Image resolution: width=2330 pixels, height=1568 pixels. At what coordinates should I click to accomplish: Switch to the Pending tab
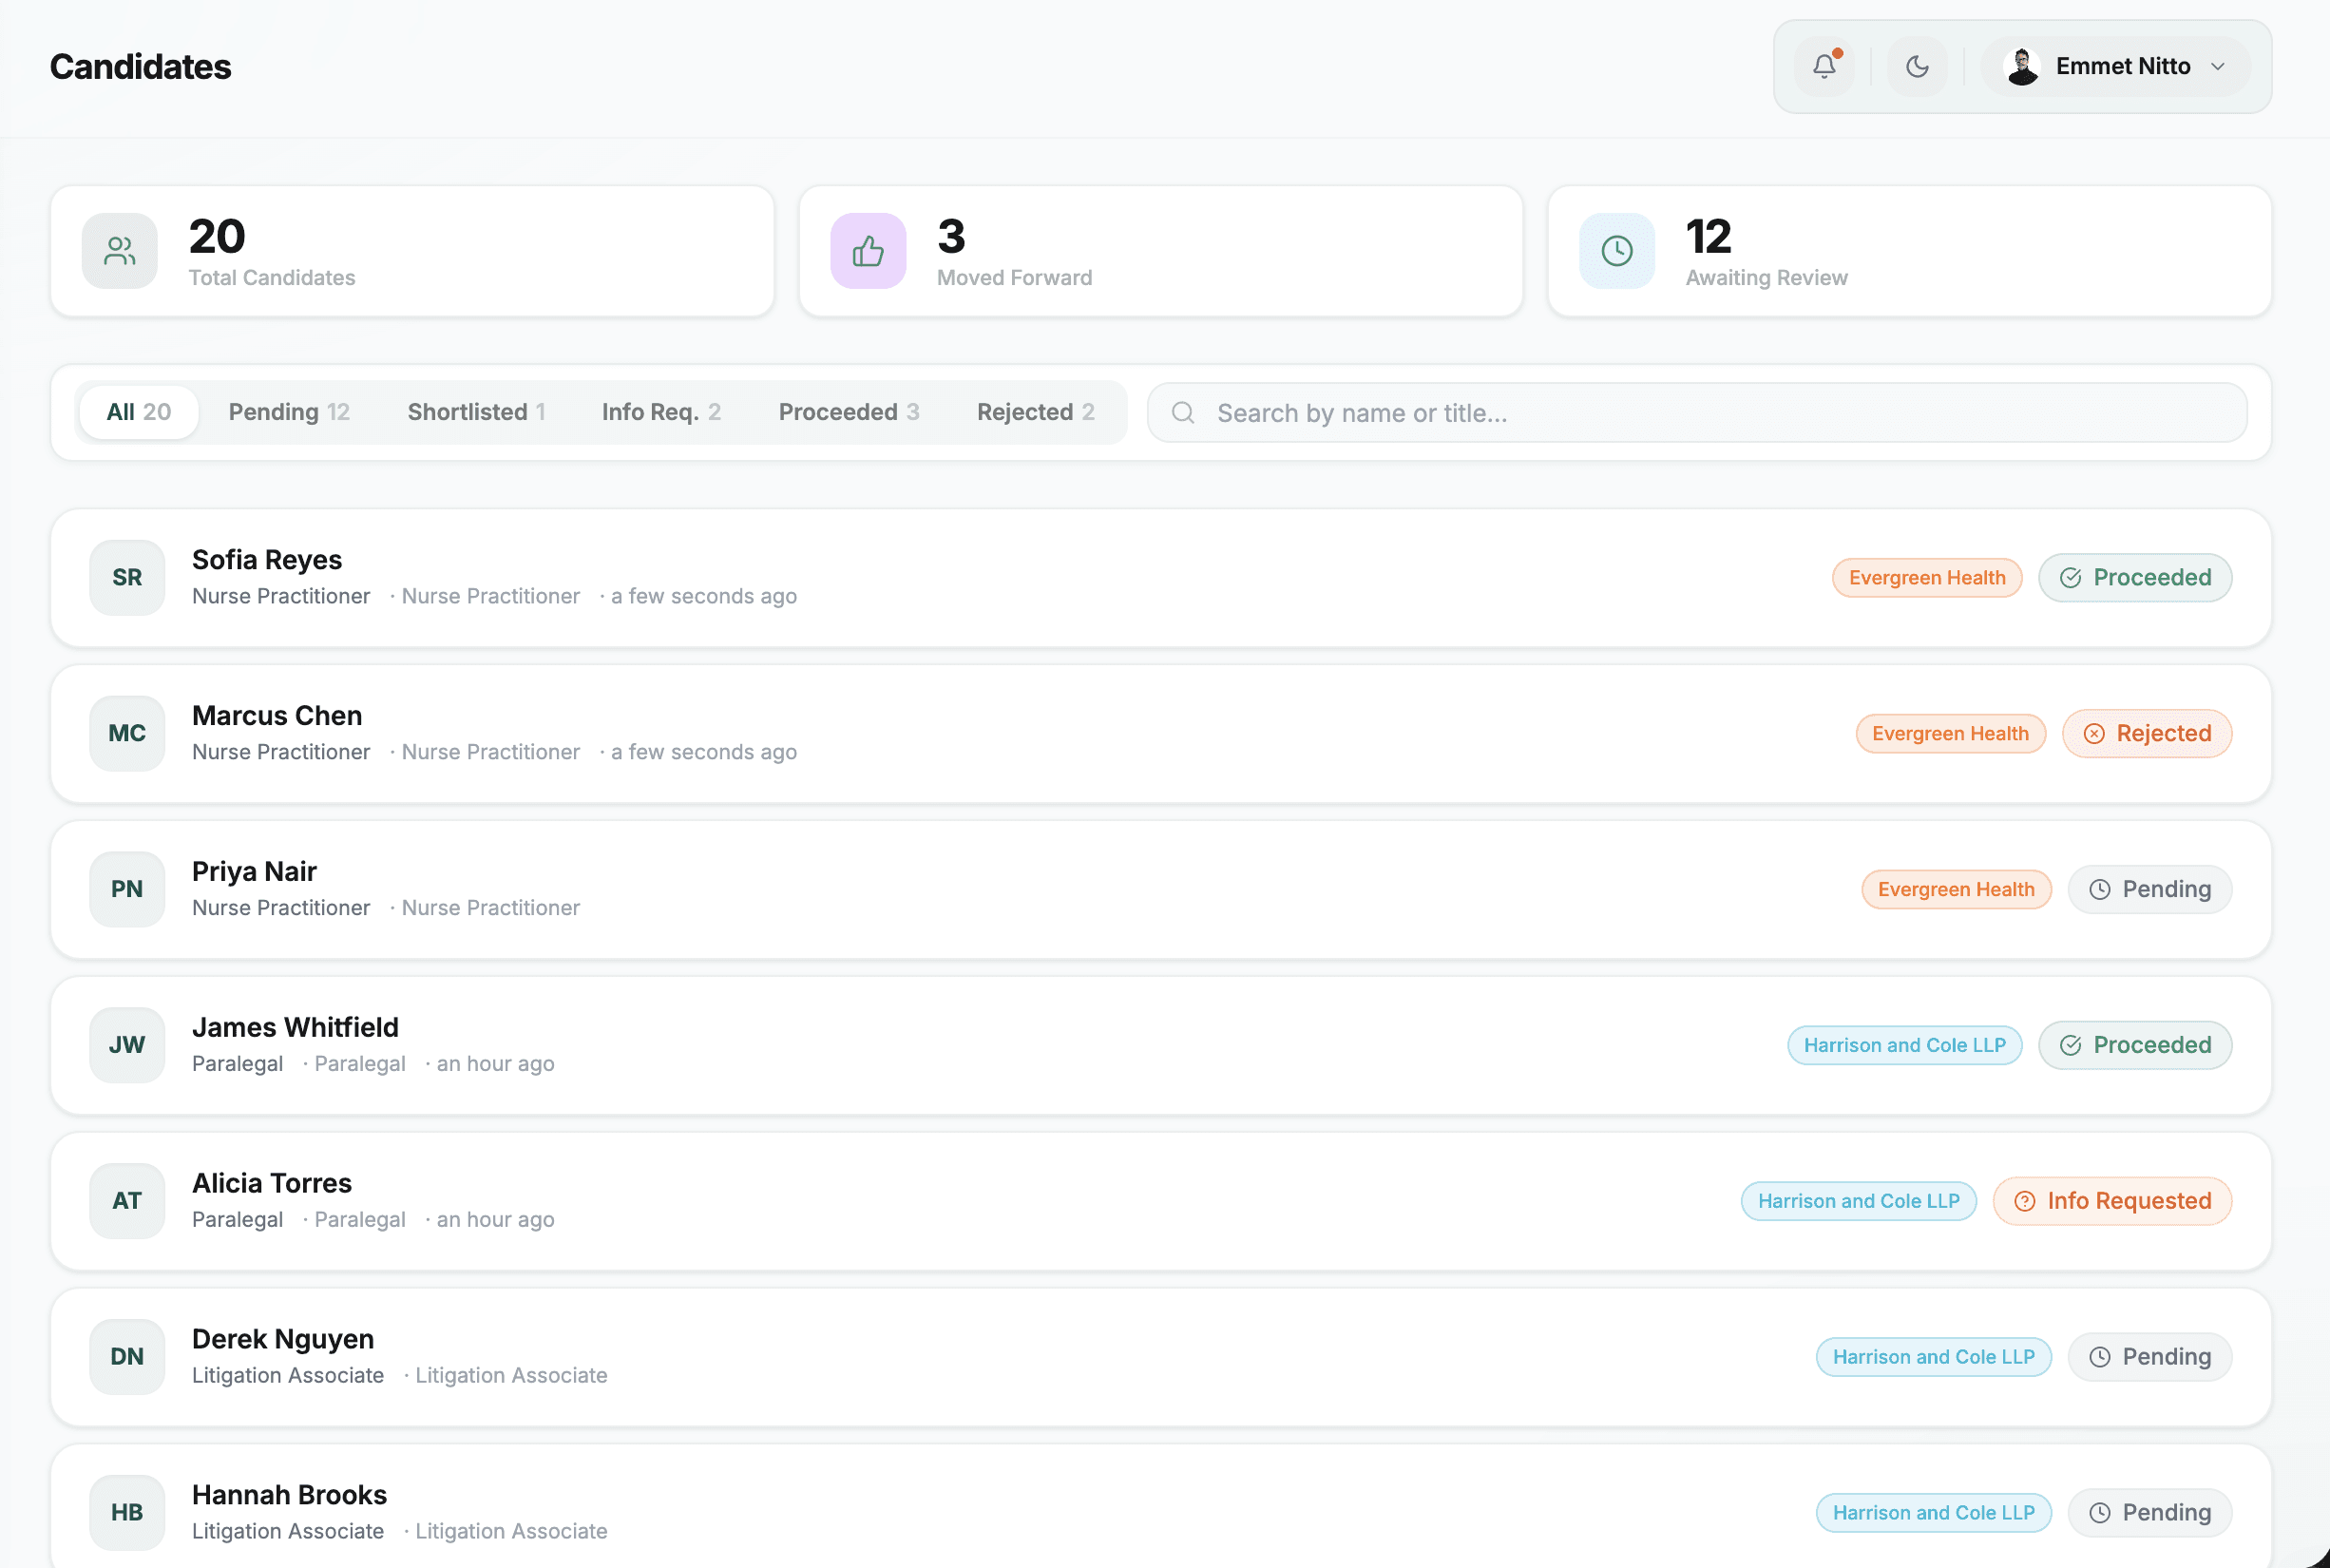pyautogui.click(x=288, y=411)
